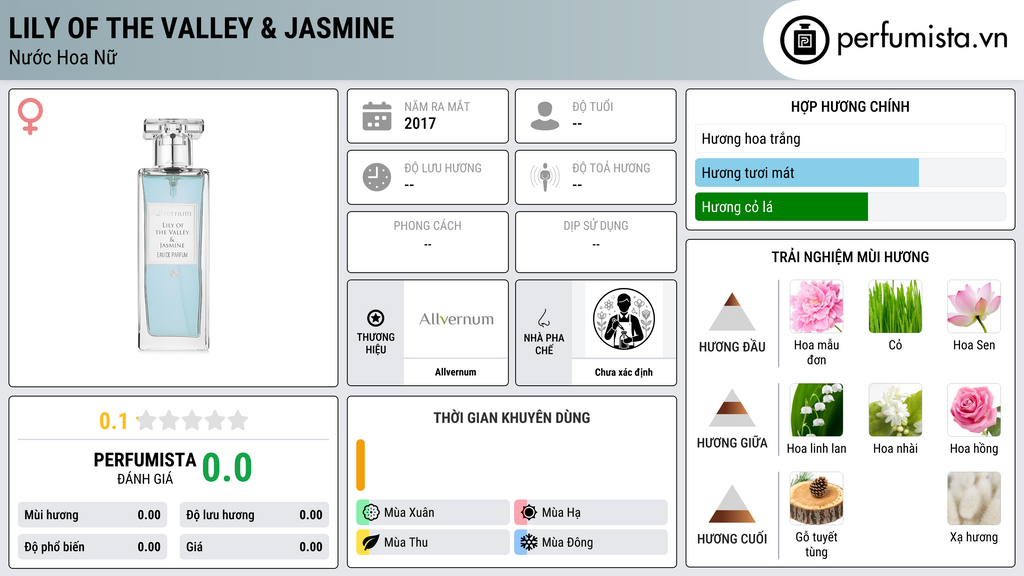The height and width of the screenshot is (576, 1024).
Task: Click the Mùa Xuân flower icon
Action: 371,512
